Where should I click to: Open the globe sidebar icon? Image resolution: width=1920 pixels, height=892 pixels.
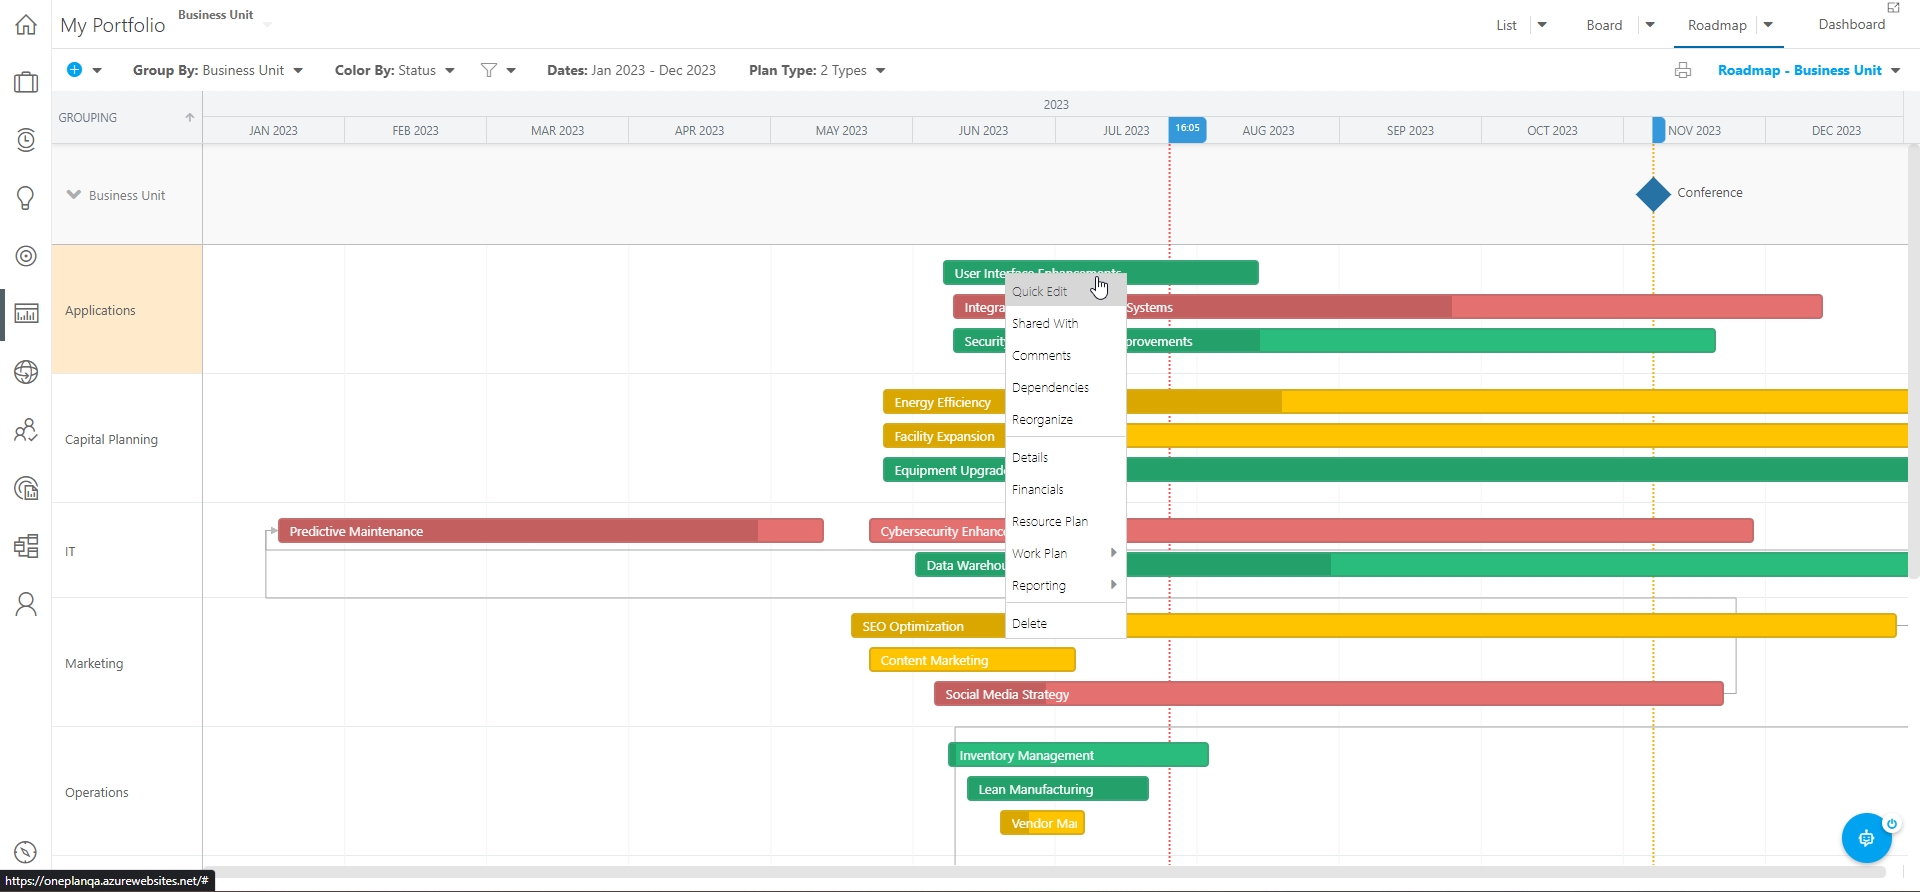(x=26, y=372)
